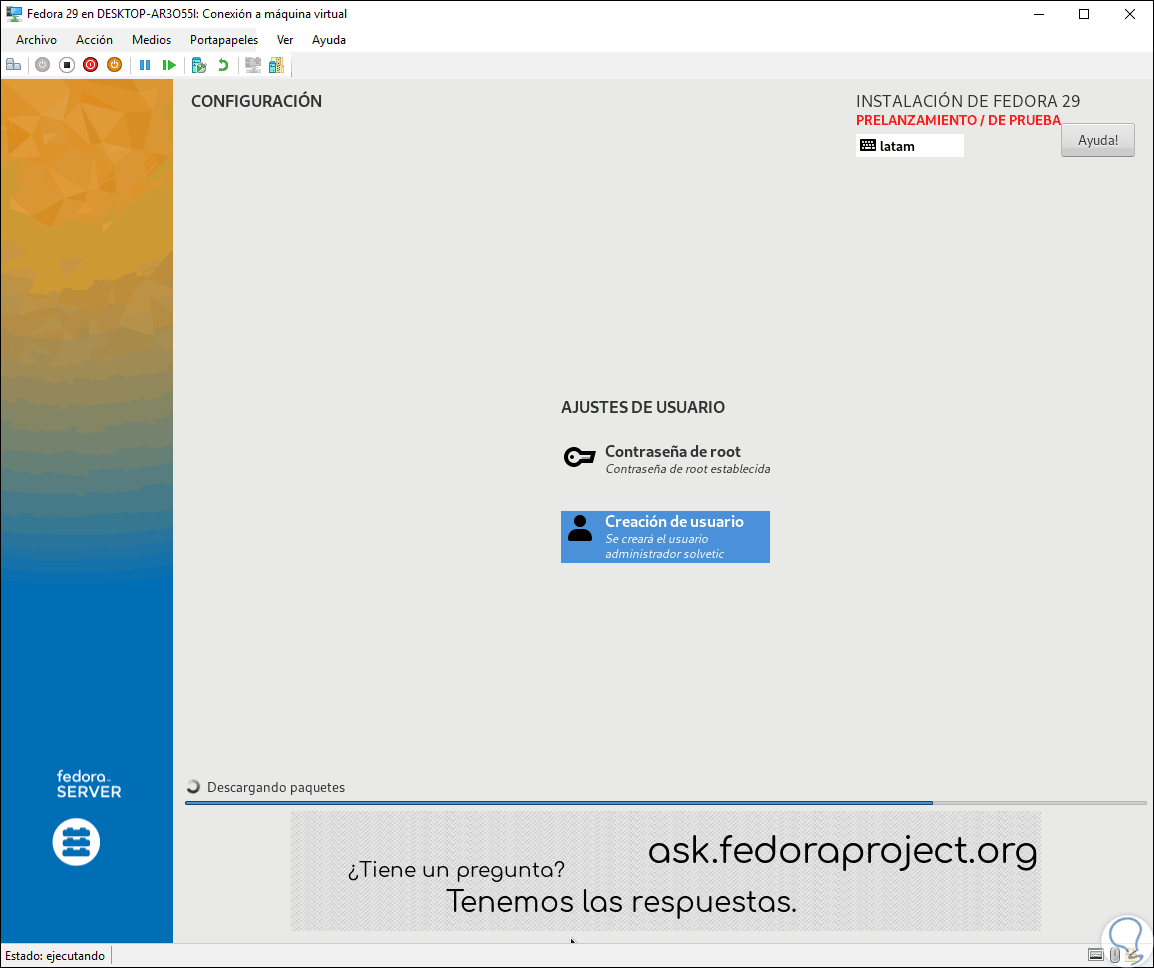This screenshot has height=968, width=1154.
Task: Click the keyboard icon next to latam
Action: pos(868,146)
